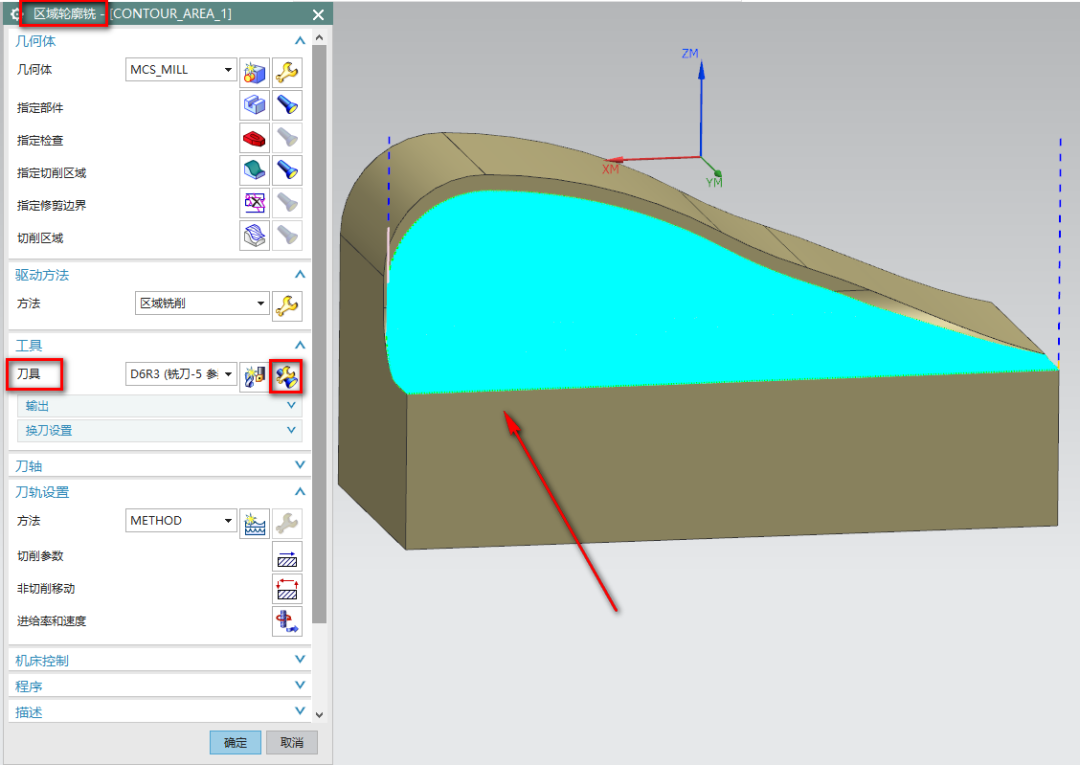Click the dialog's vertical scrollbar

click(x=319, y=330)
